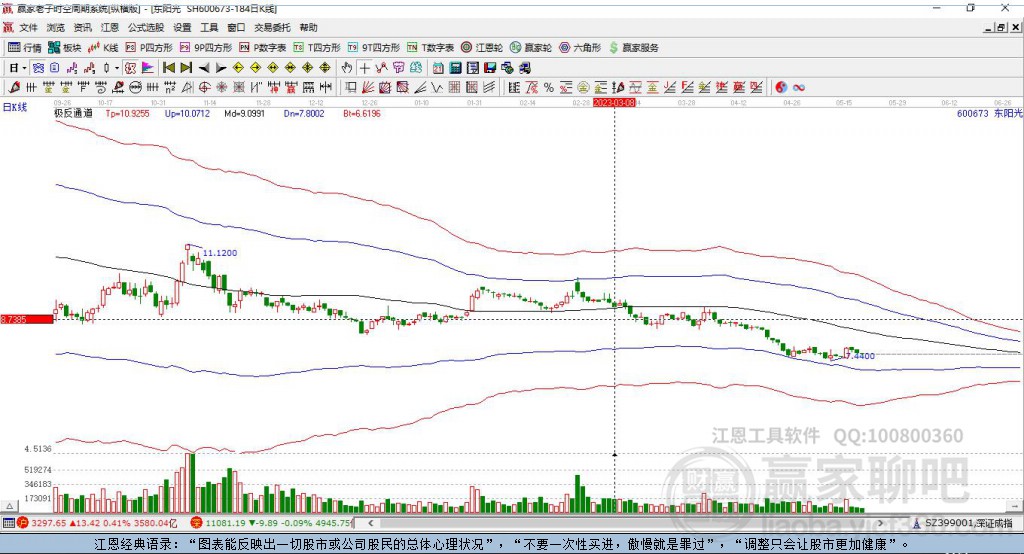Open the 浏览 menu

point(56,27)
